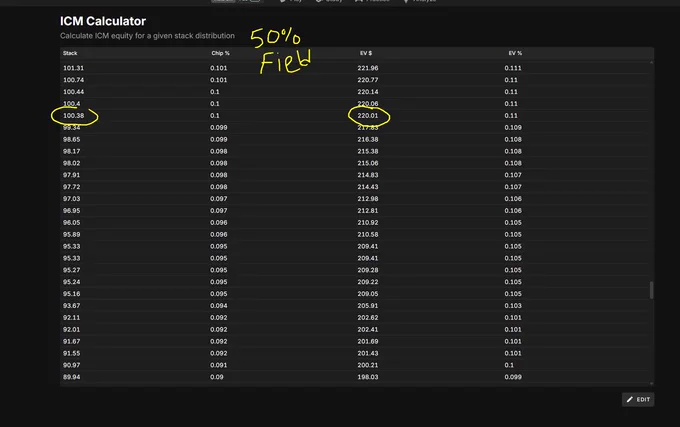Select stack value 91.55

click(x=72, y=353)
